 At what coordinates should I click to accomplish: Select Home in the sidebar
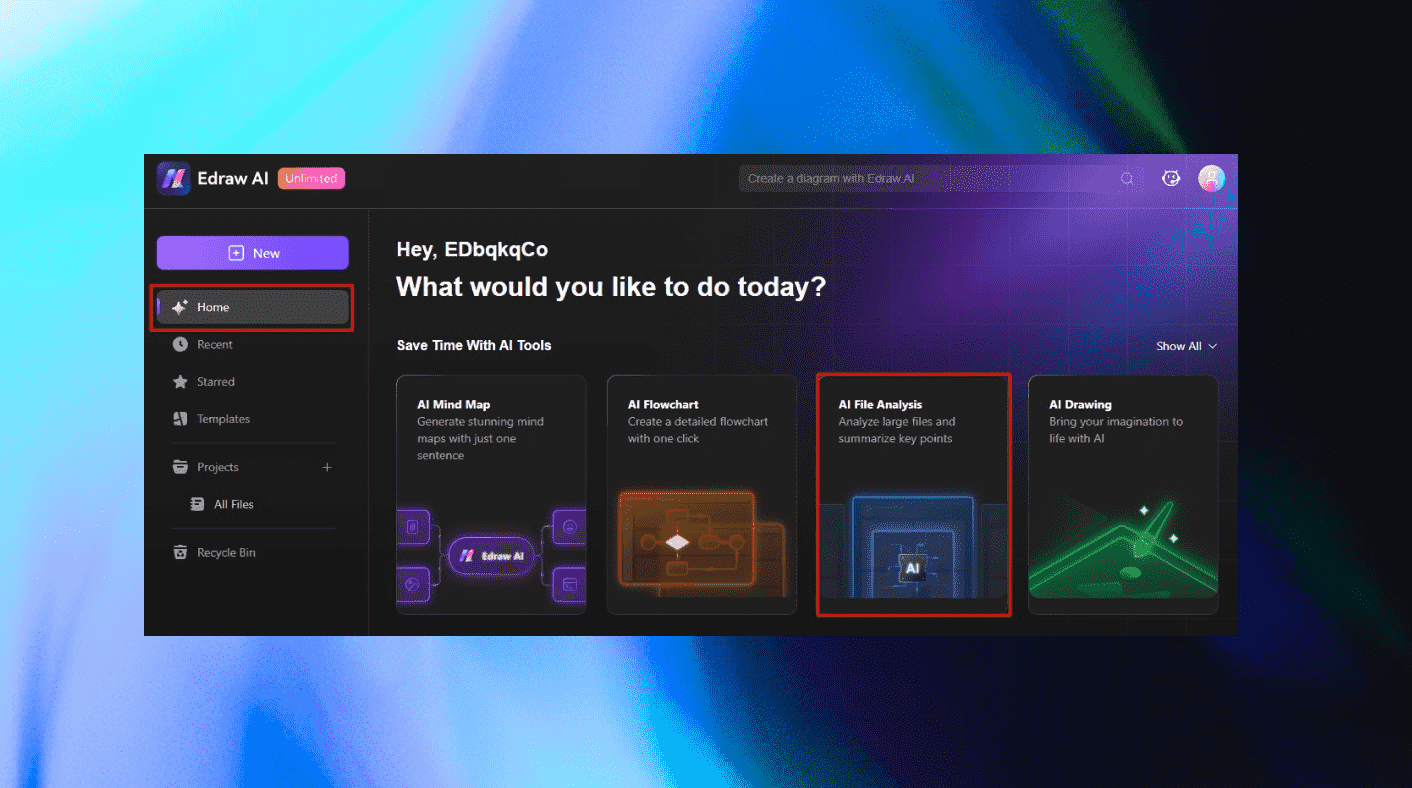pos(253,307)
